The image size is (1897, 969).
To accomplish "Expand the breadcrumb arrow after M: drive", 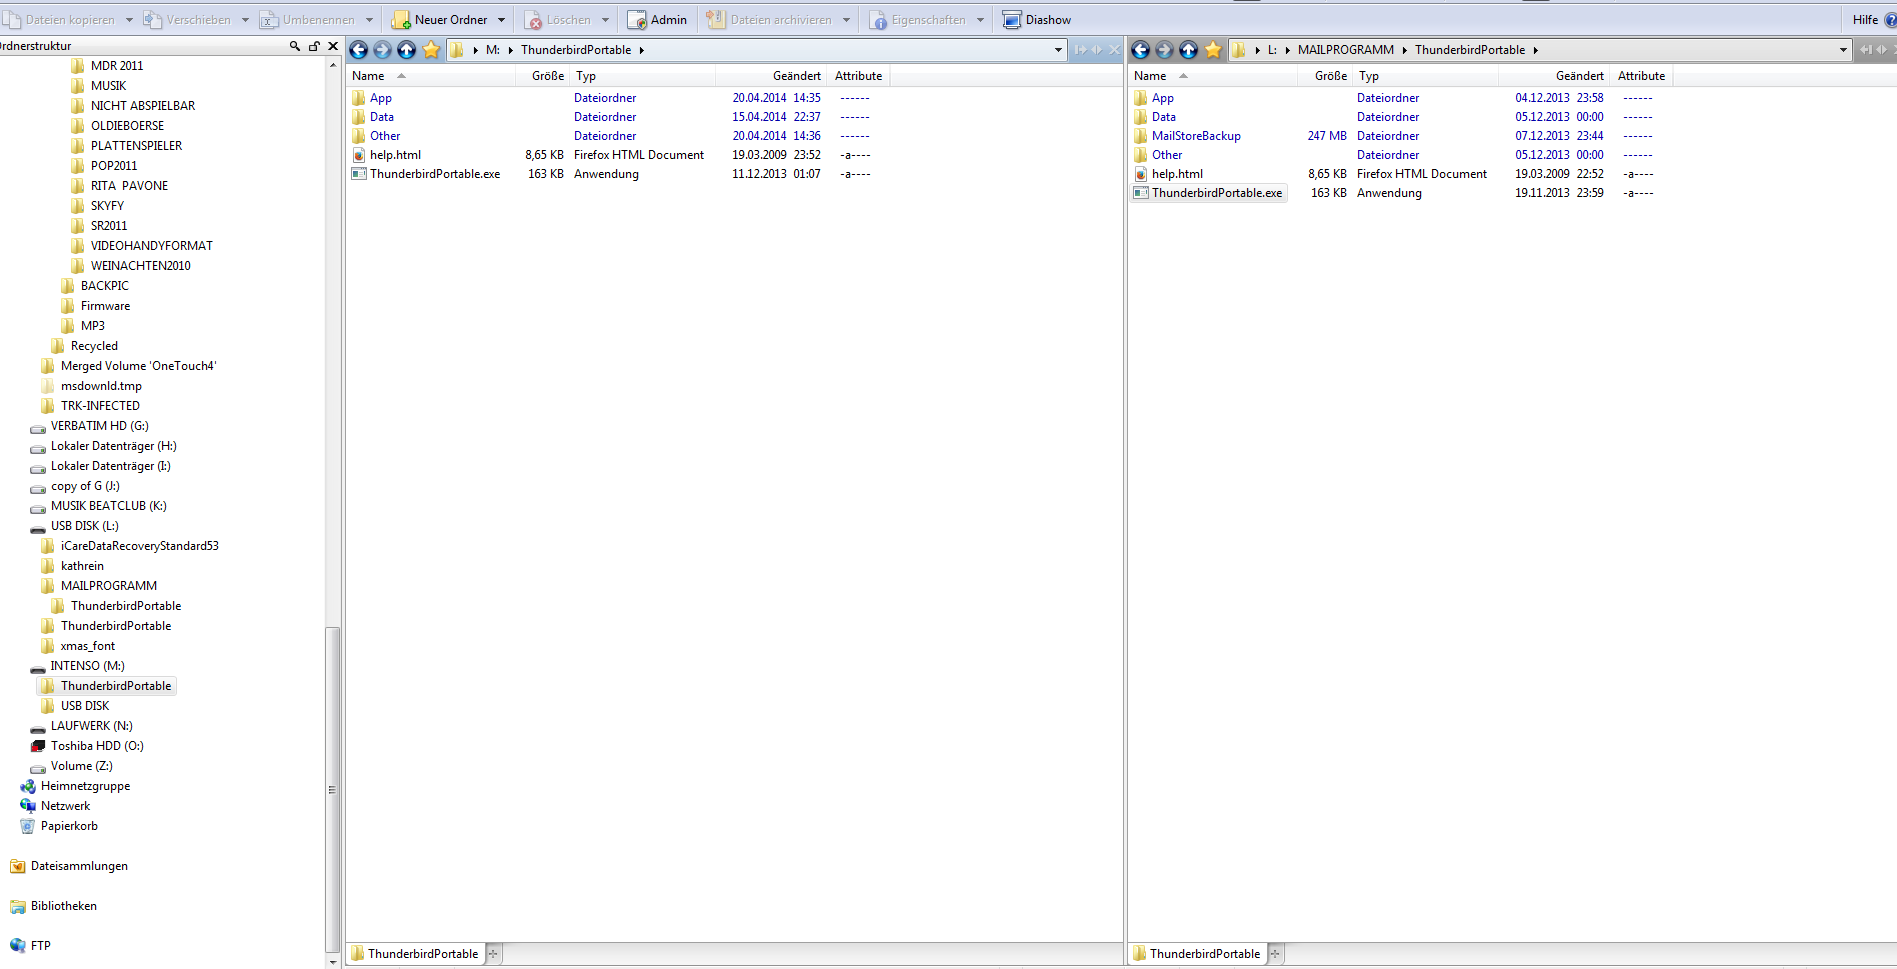I will click(x=510, y=50).
